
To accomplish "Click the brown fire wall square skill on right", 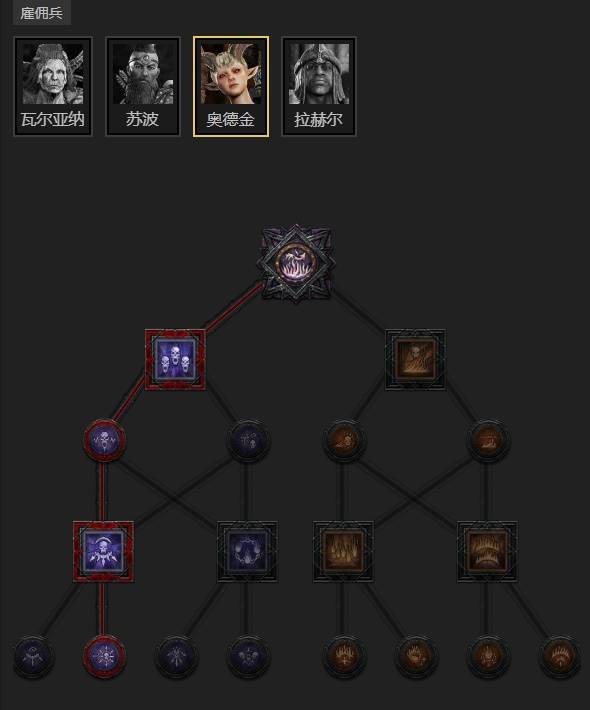I will coord(487,552).
